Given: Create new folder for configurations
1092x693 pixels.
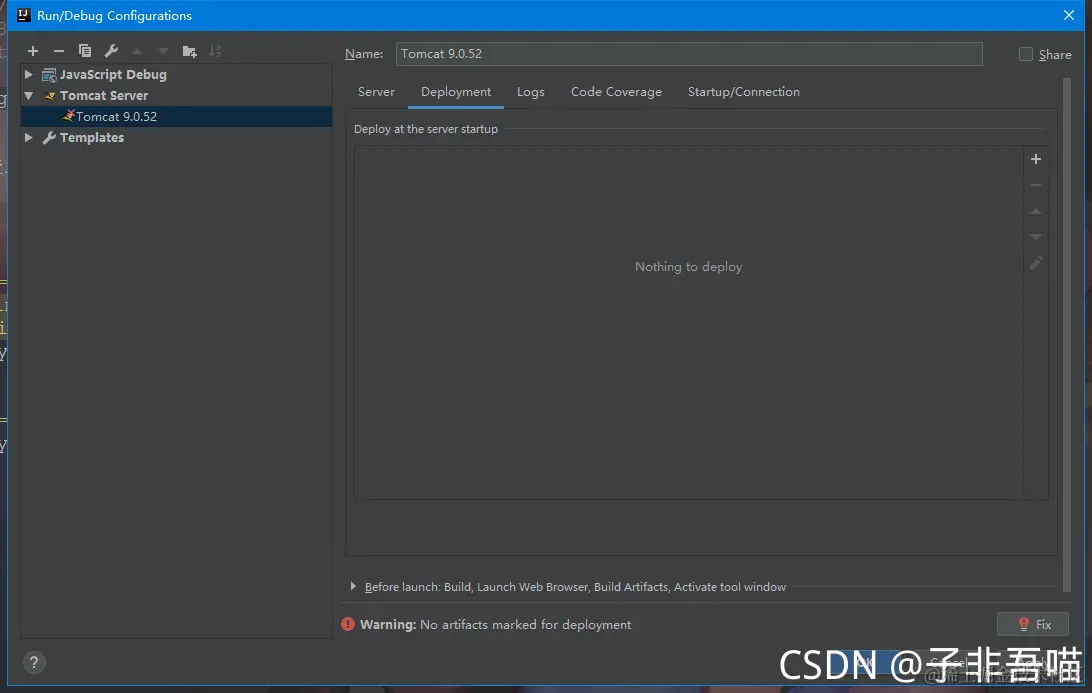Looking at the screenshot, I should (189, 51).
